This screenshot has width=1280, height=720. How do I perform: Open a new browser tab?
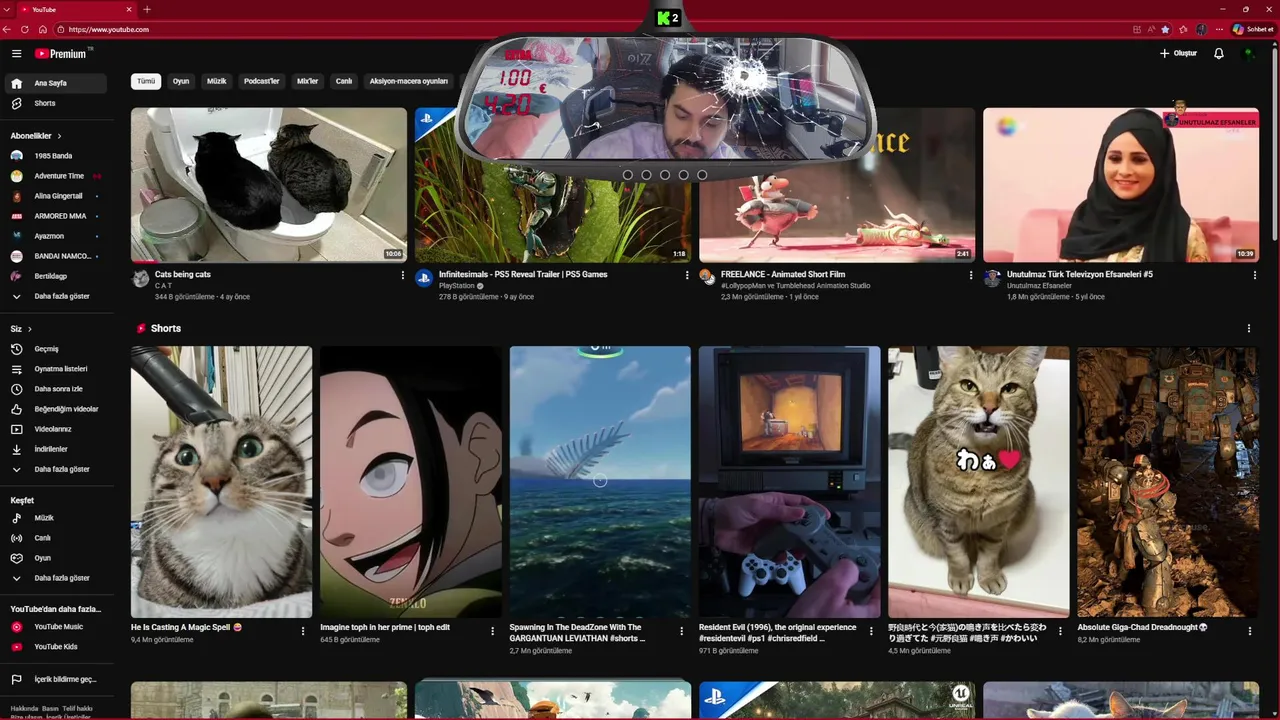[x=147, y=9]
